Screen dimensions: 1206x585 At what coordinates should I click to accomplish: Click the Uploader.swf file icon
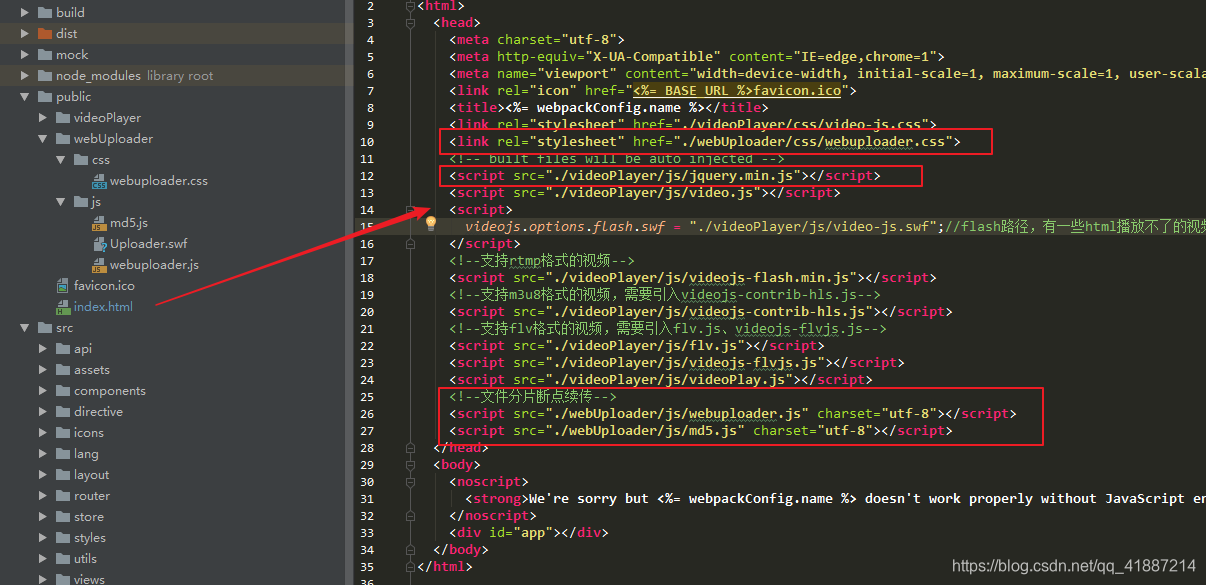click(97, 243)
